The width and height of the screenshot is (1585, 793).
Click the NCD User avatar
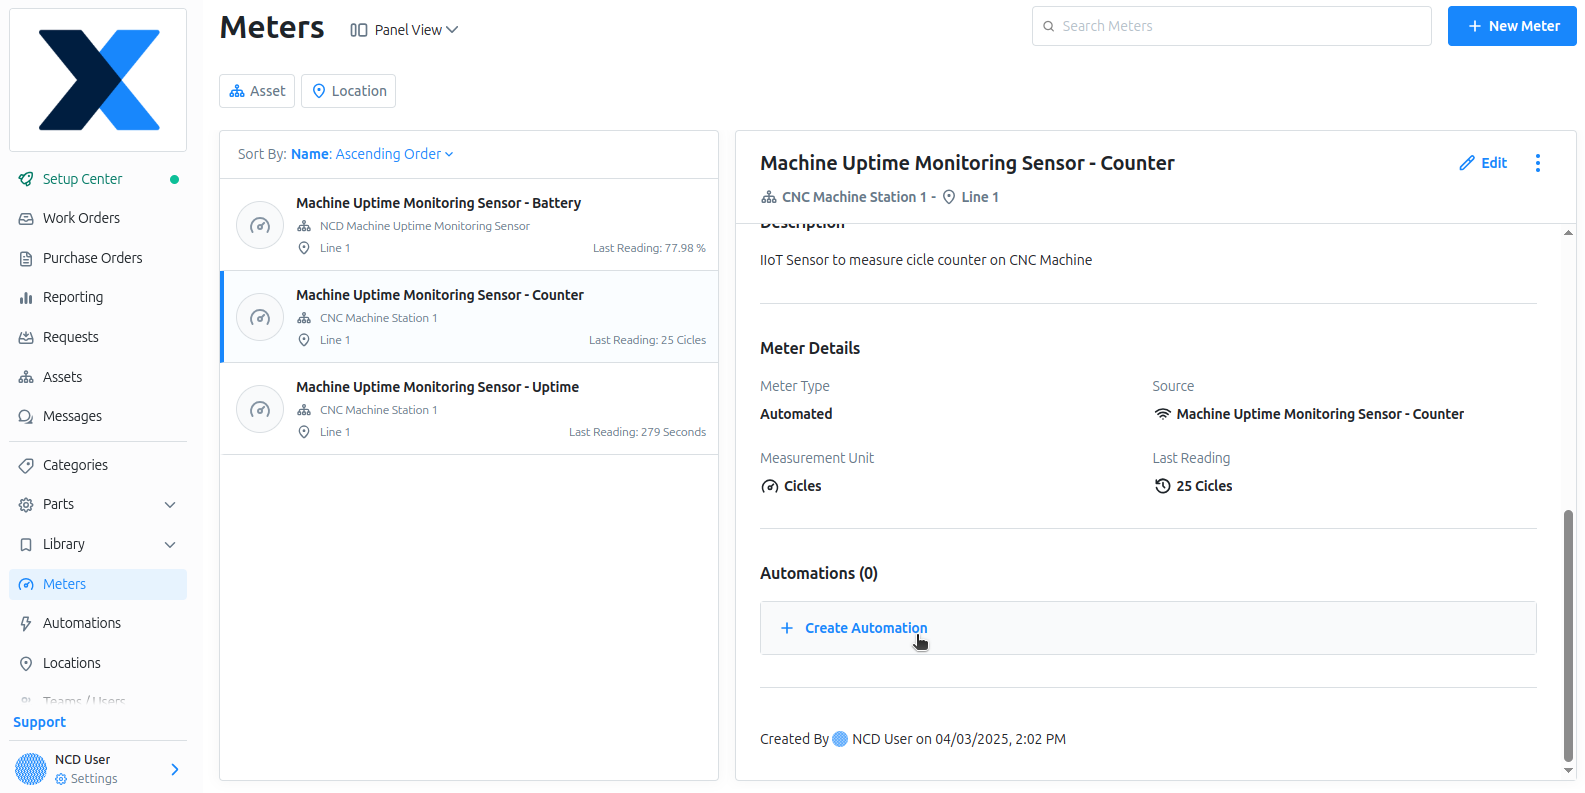pos(31,769)
